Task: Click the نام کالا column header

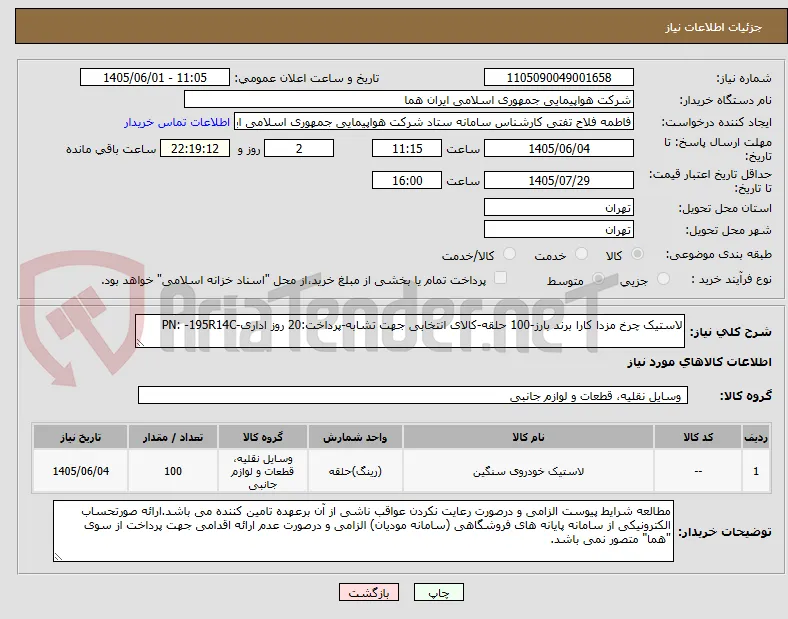Action: [528, 437]
